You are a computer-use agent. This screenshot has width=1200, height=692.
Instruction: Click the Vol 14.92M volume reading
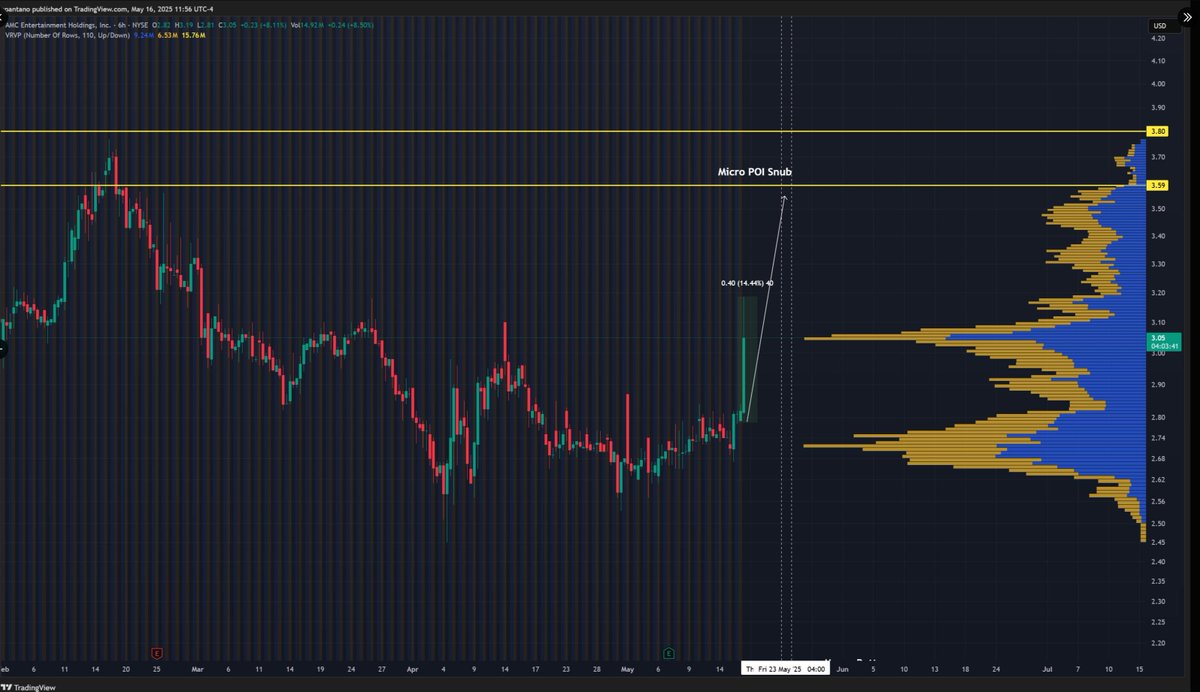point(307,25)
